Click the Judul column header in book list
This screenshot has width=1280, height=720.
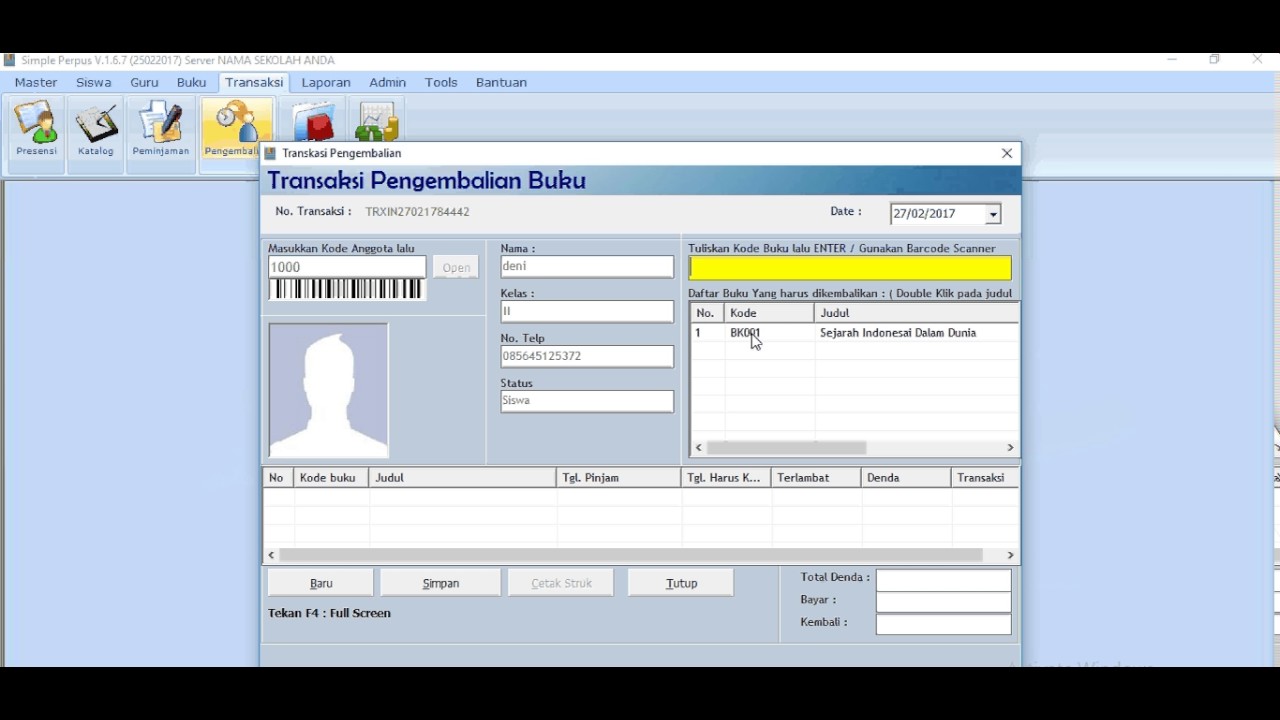916,313
